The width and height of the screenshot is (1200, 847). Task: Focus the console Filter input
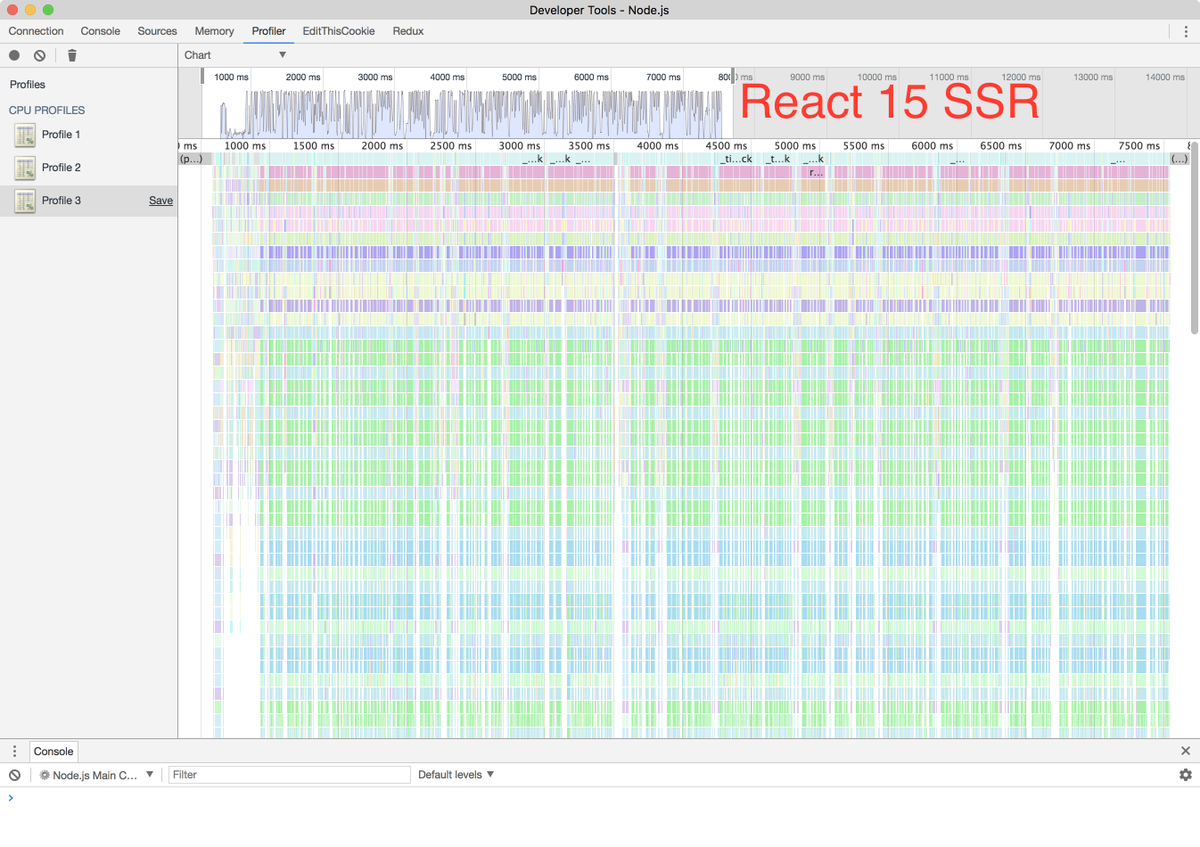point(289,775)
